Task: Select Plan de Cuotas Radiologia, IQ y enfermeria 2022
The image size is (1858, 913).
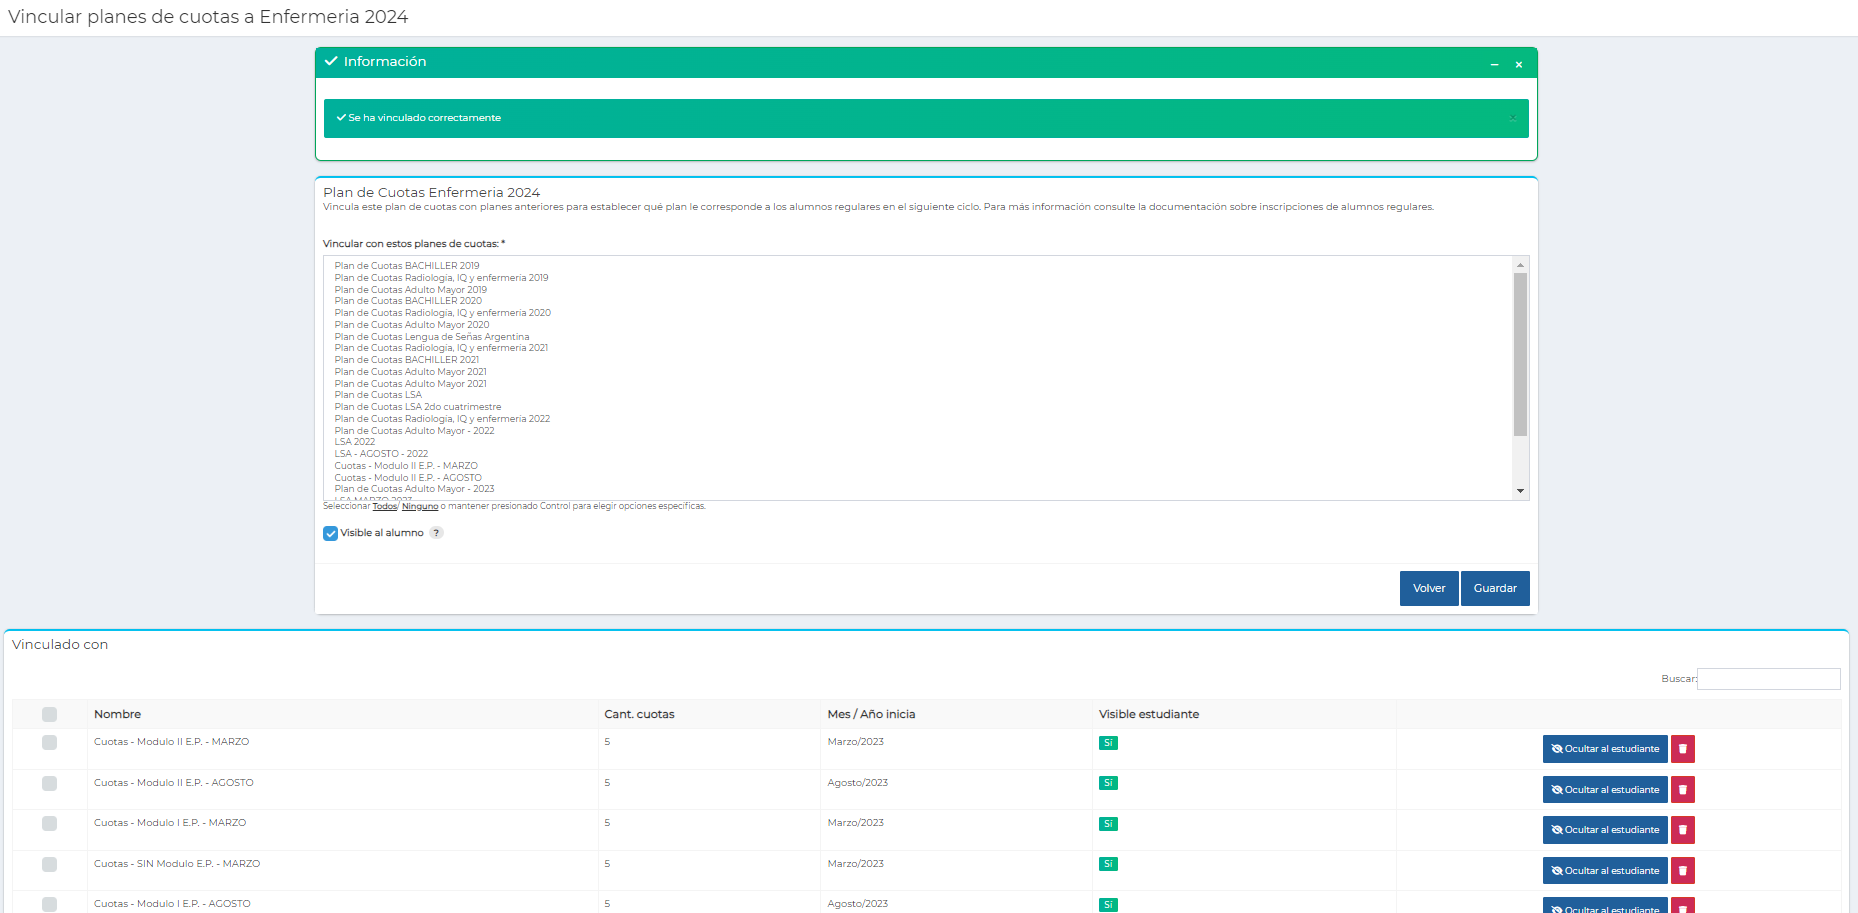Action: pos(442,419)
